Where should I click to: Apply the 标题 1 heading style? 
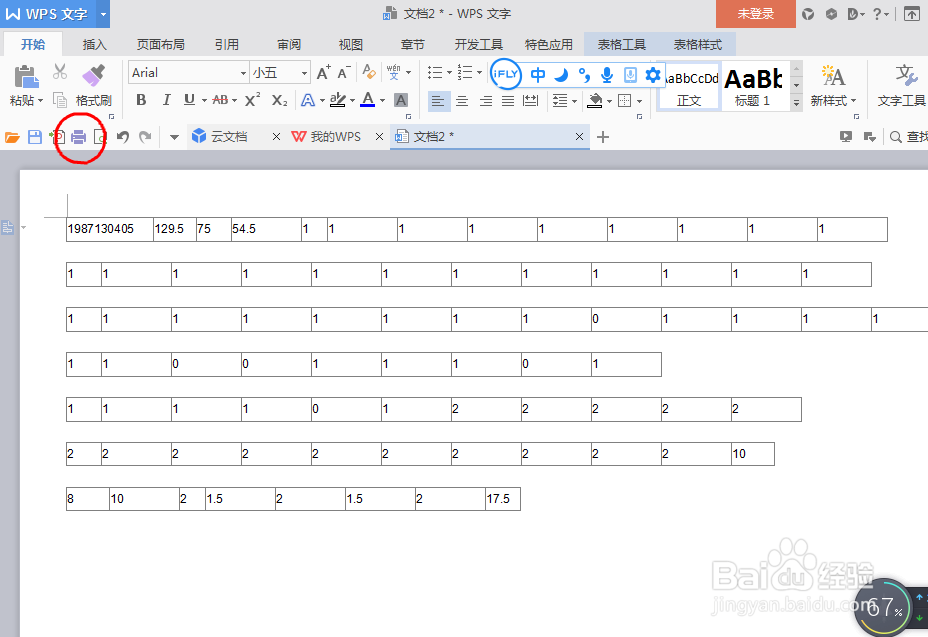click(x=753, y=86)
